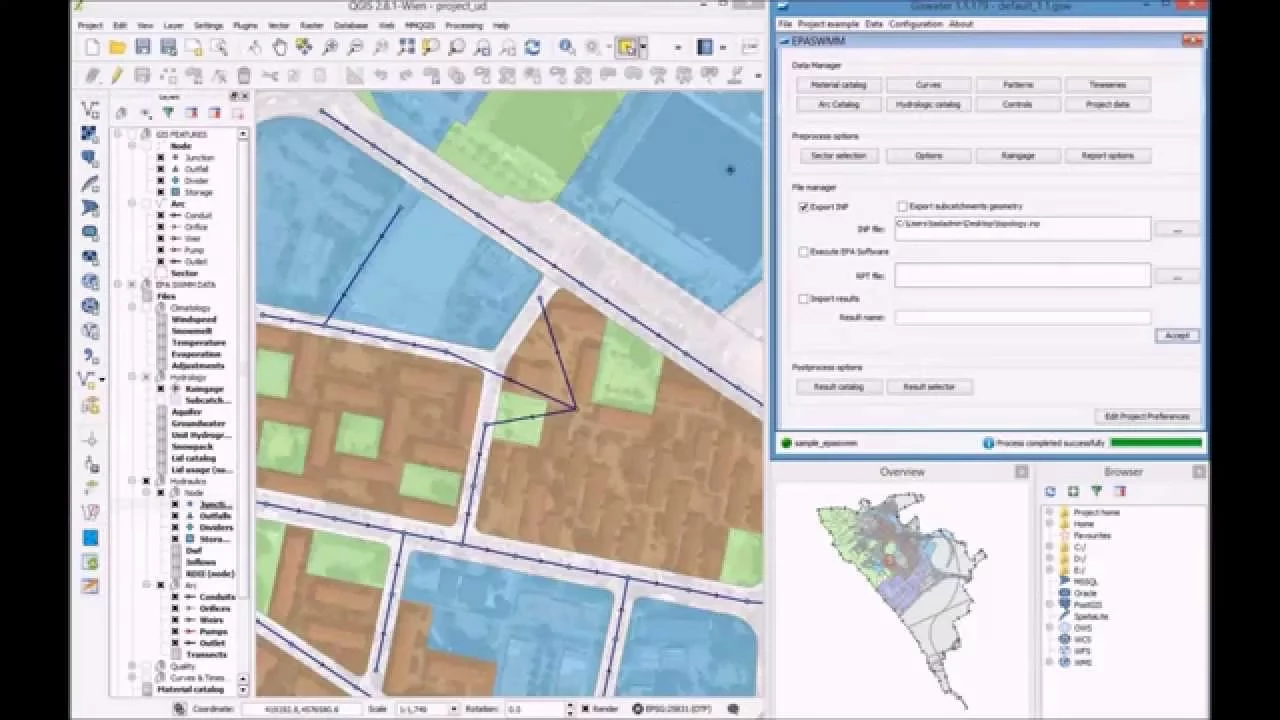Save the project with the floppy icon
The width and height of the screenshot is (1280, 720).
click(x=143, y=47)
